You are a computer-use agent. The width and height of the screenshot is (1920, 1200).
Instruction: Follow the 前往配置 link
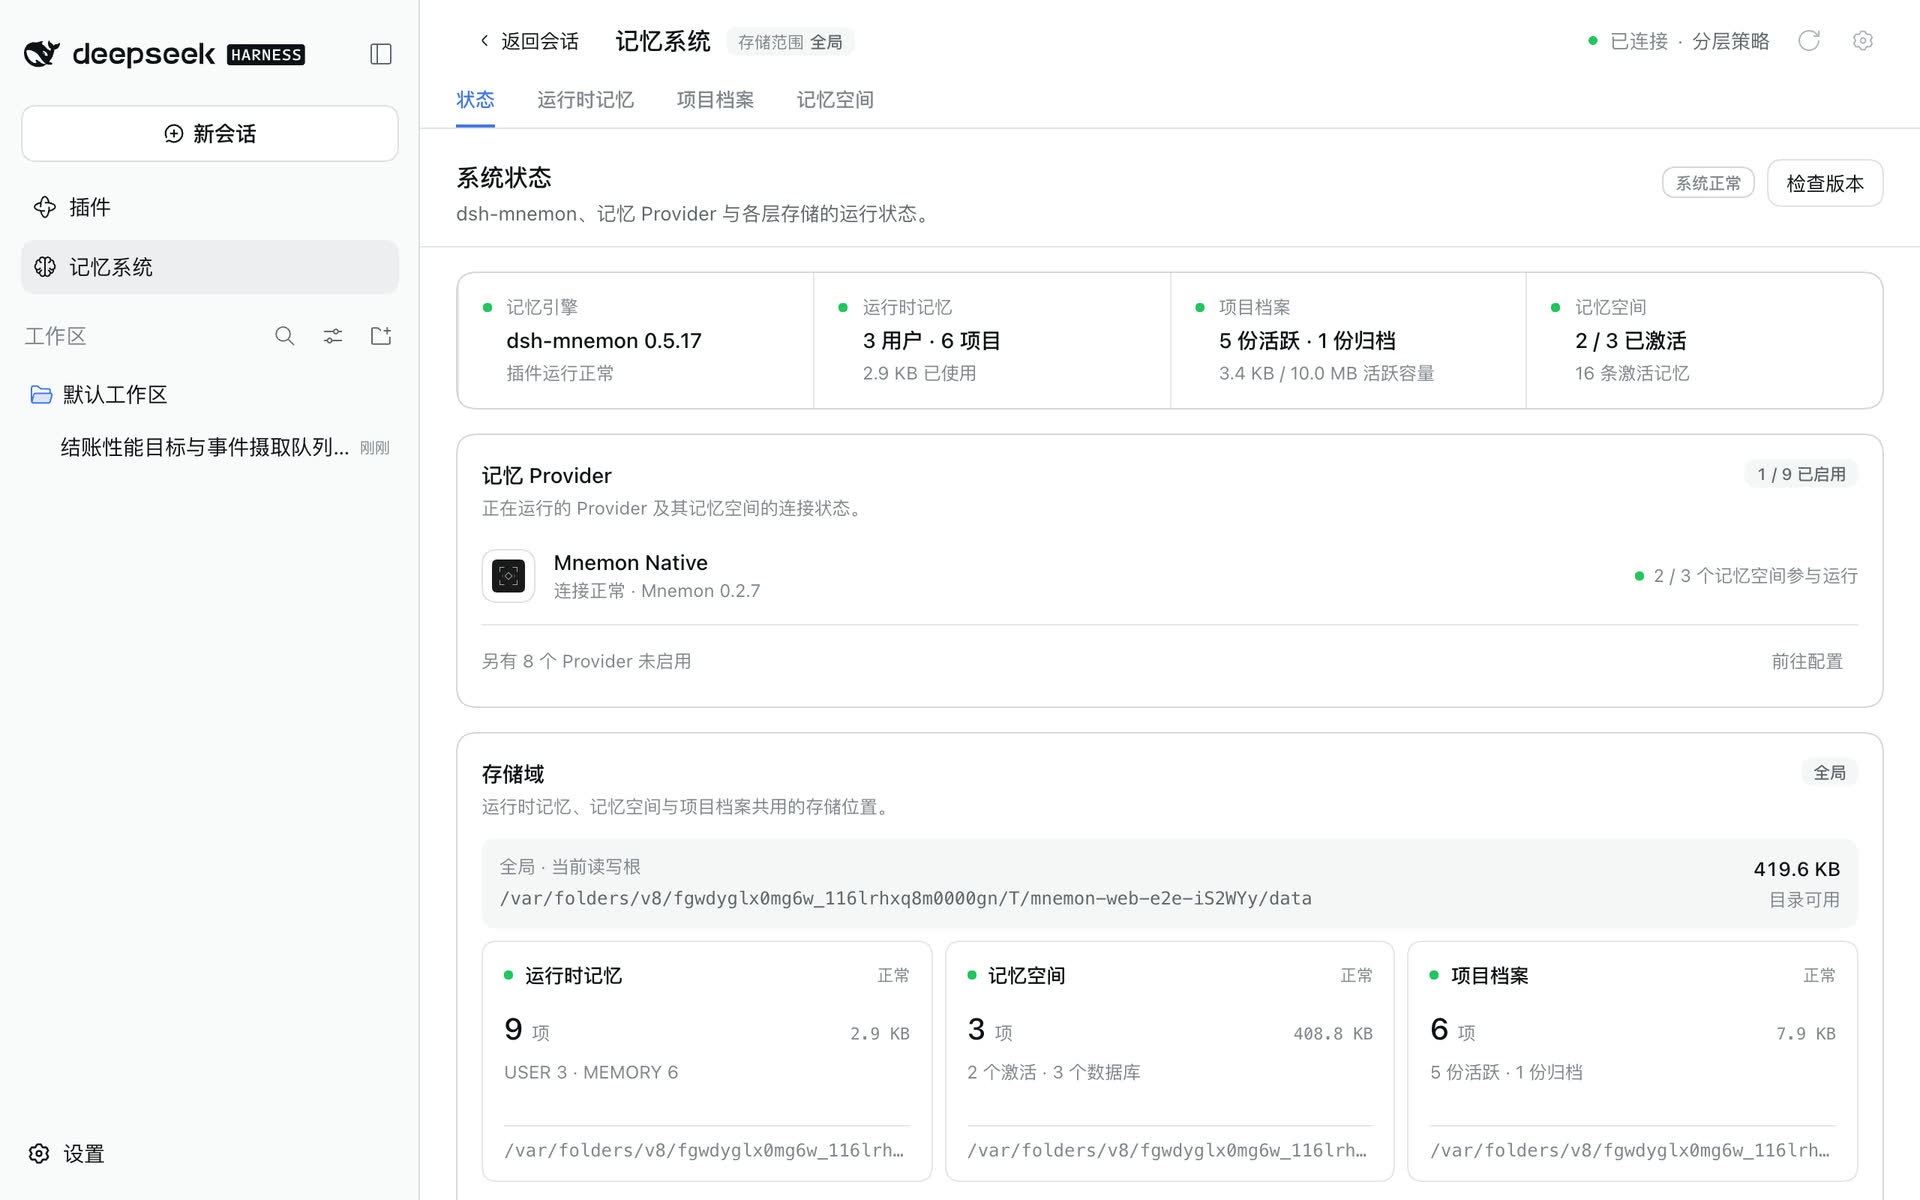click(1807, 661)
